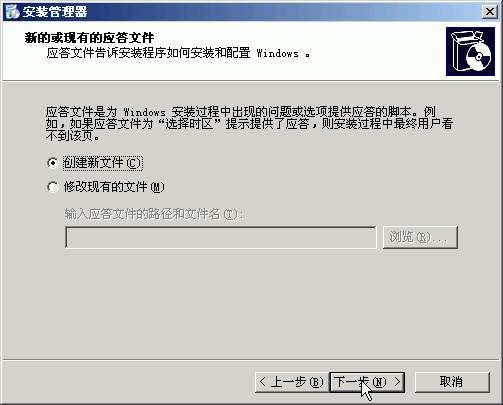503x405 pixels.
Task: Click the 输入应答文件的路径和文件名 label
Action: 154,214
